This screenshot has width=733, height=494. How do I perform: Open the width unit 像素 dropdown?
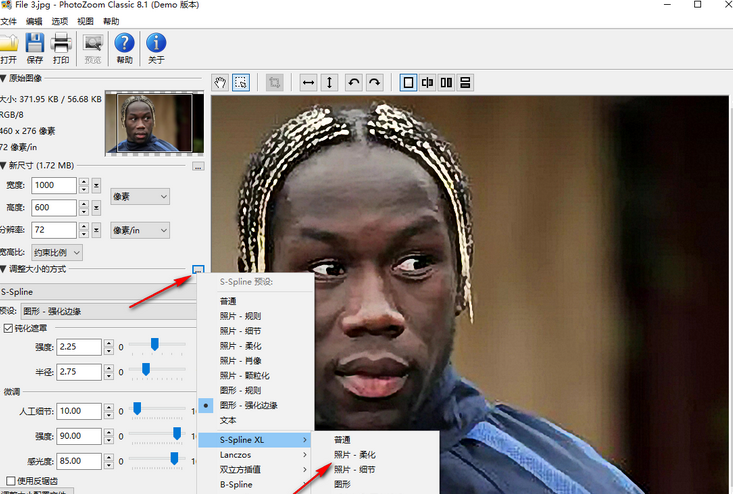click(x=140, y=197)
